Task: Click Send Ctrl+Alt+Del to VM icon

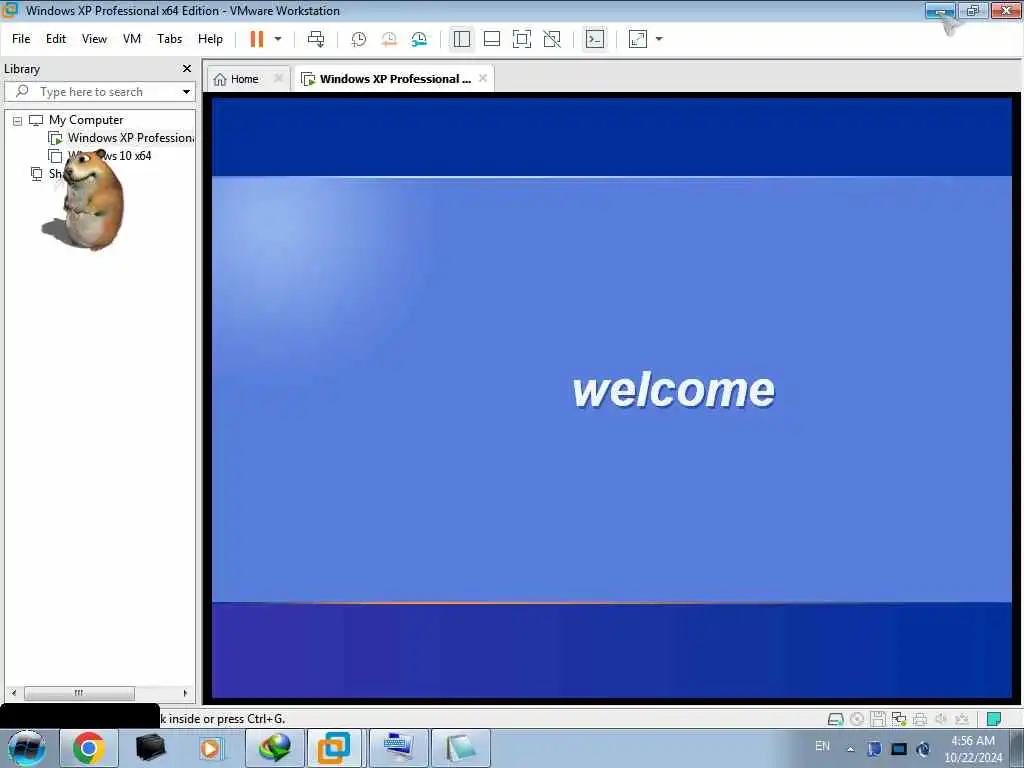Action: tap(316, 39)
